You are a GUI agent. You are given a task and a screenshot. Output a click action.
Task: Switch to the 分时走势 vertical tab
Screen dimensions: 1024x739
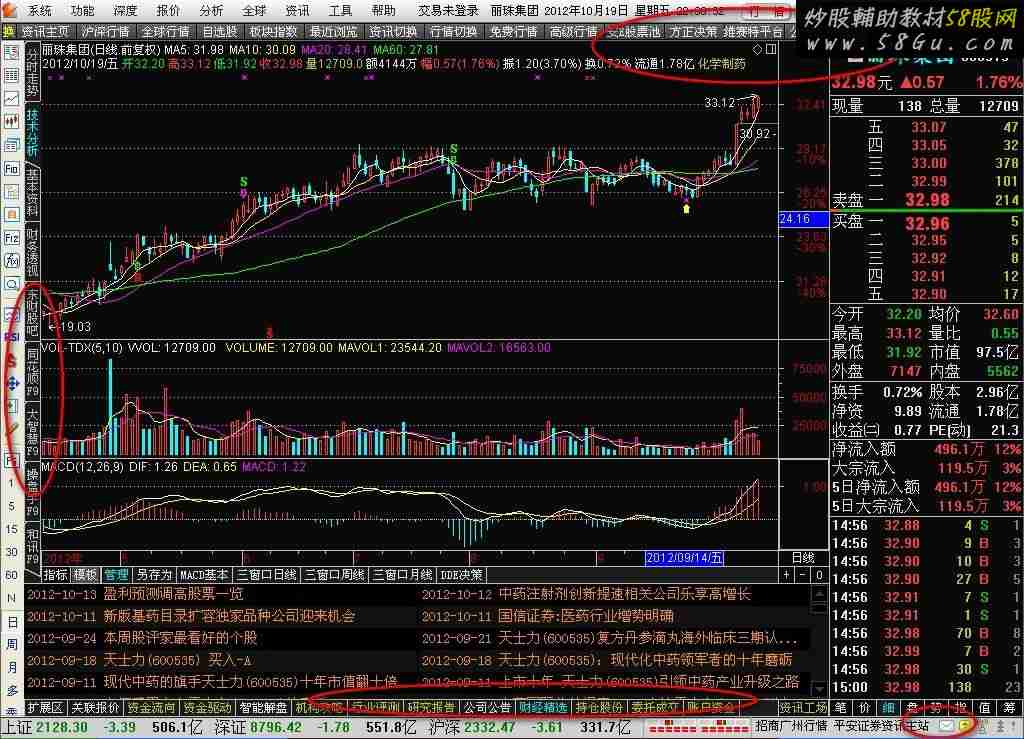click(x=33, y=73)
